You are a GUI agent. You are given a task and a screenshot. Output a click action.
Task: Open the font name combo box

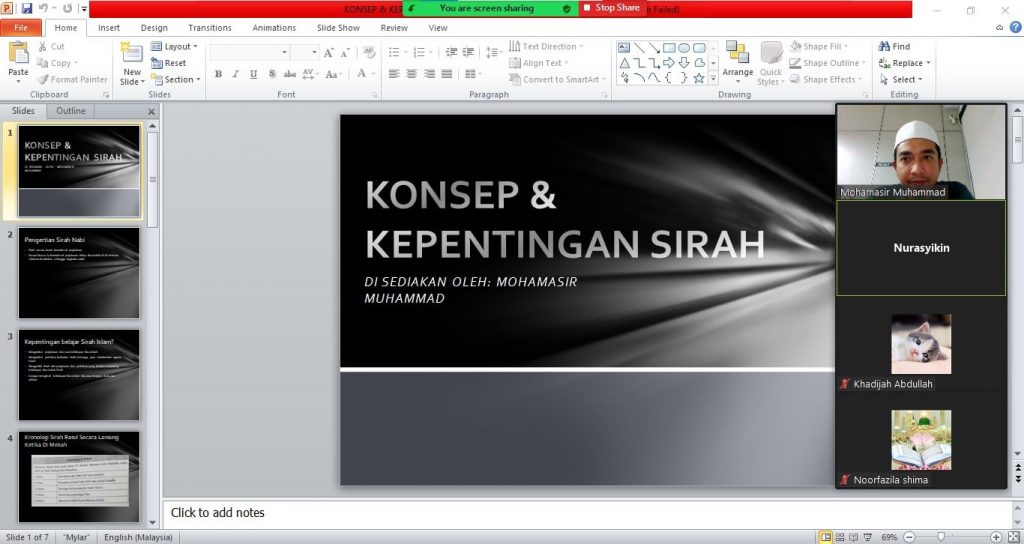click(x=250, y=52)
